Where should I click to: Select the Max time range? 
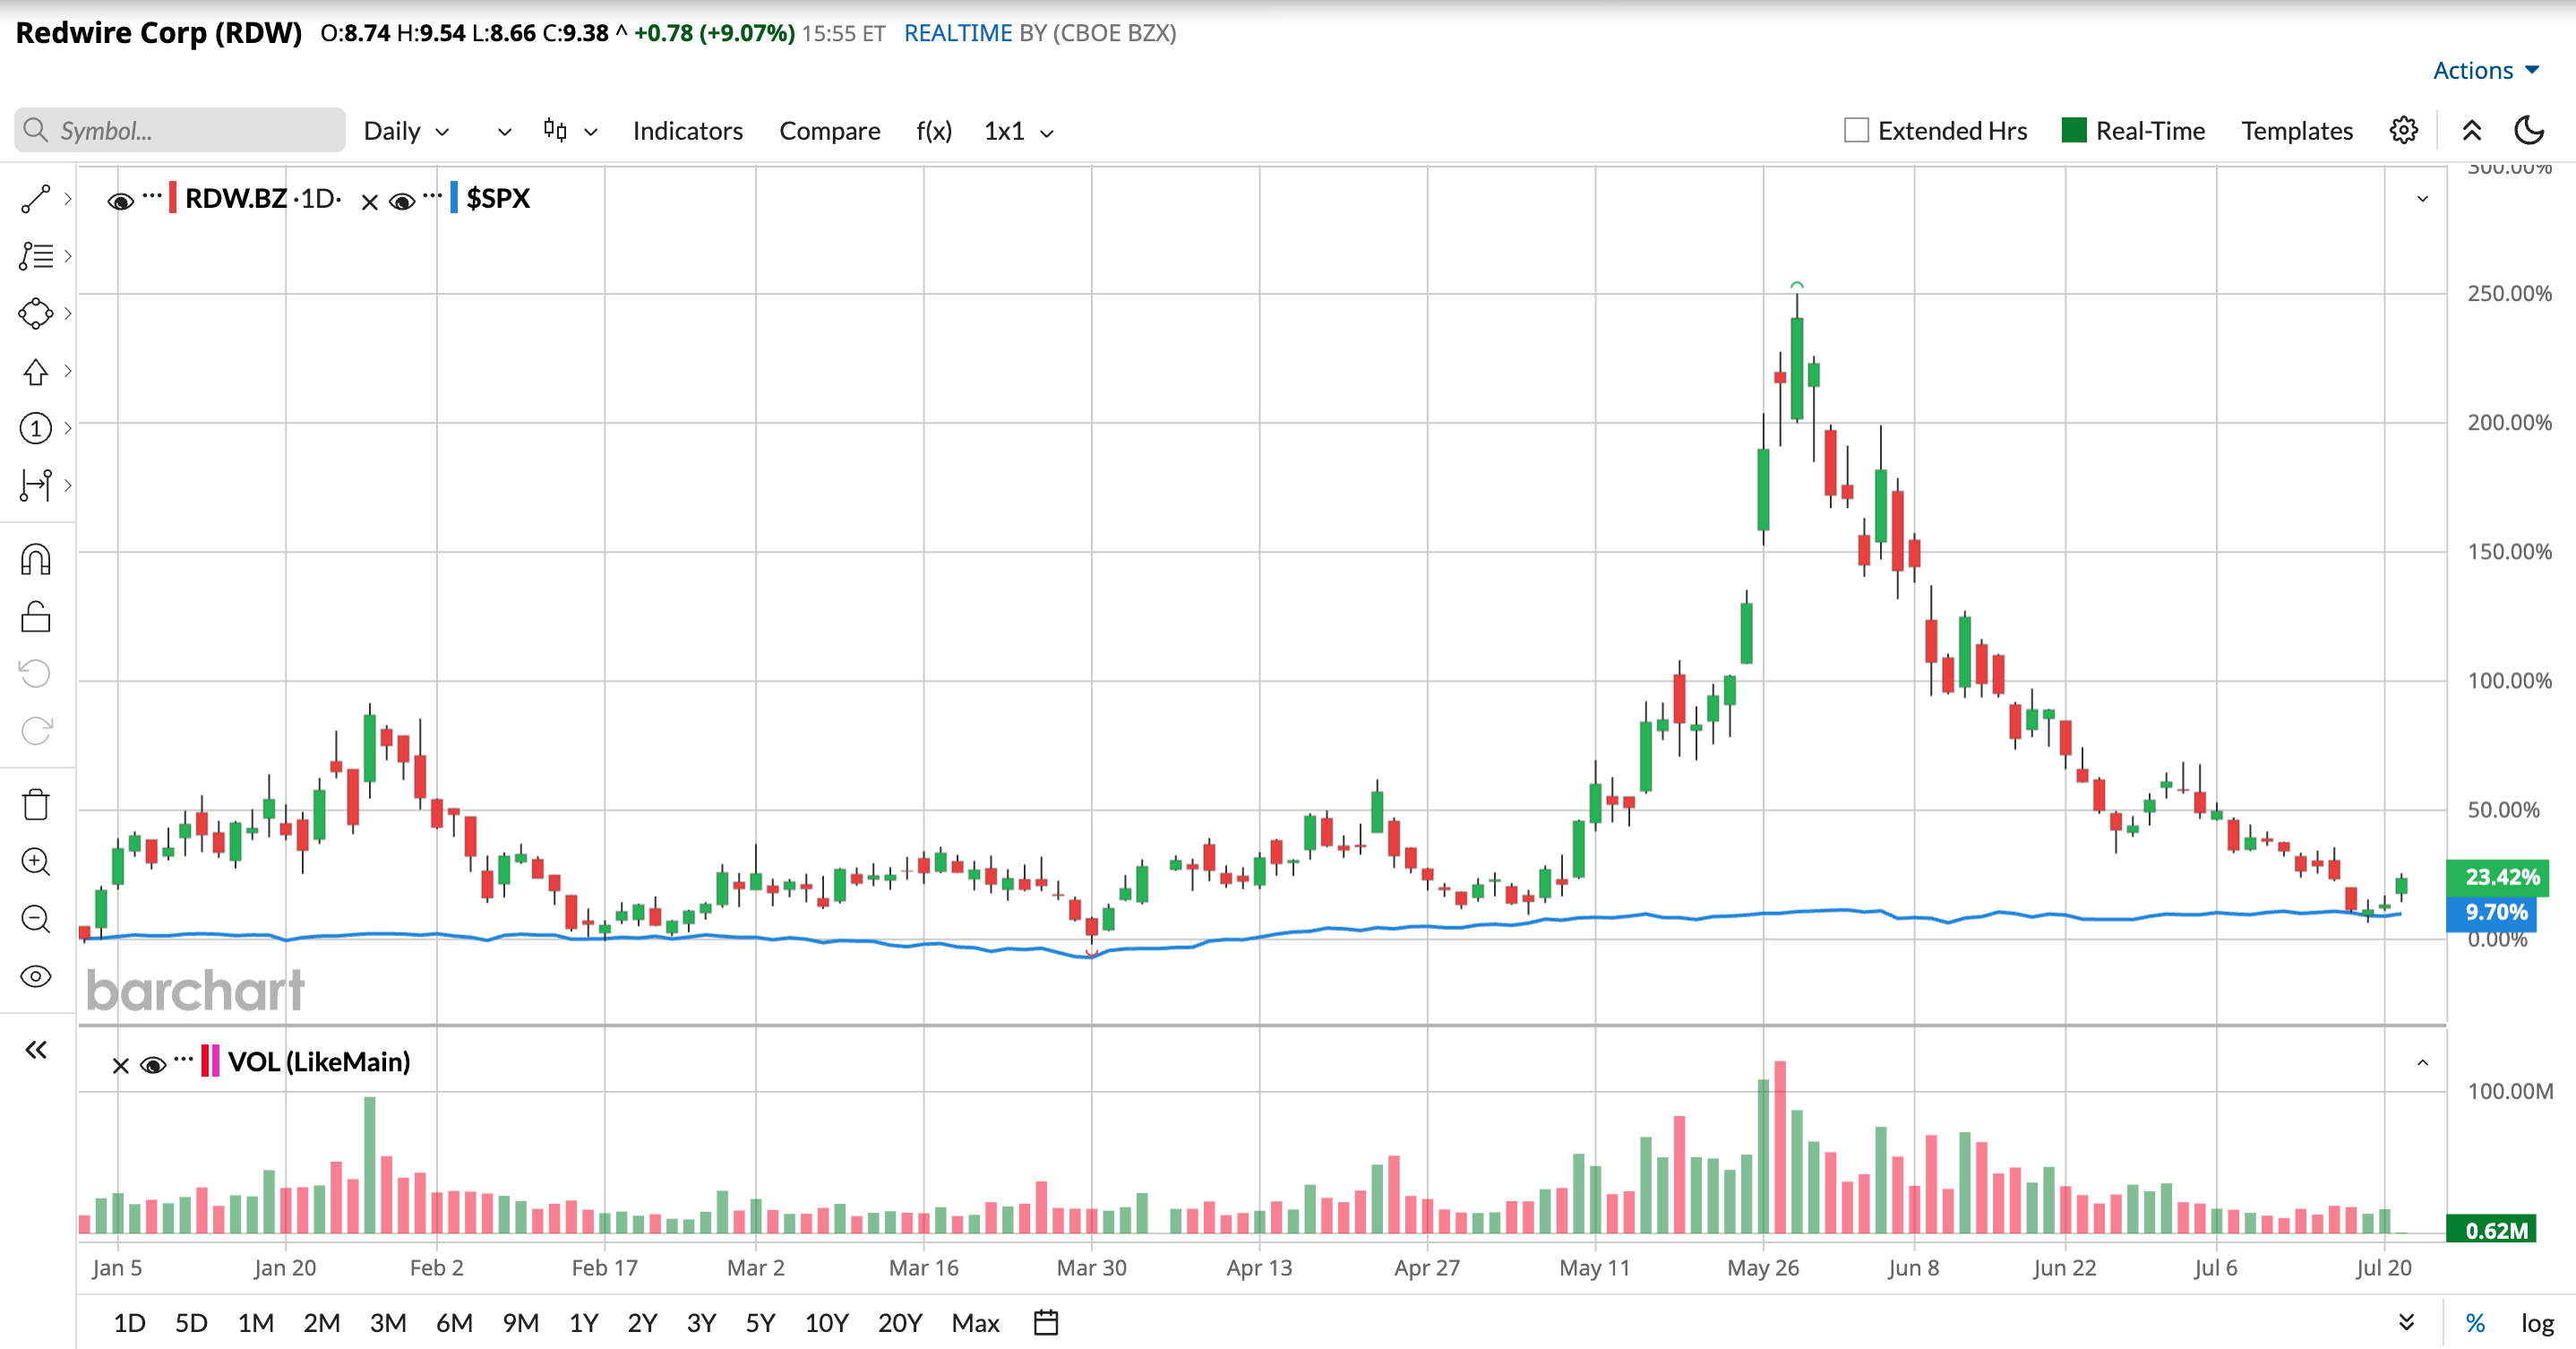point(975,1322)
